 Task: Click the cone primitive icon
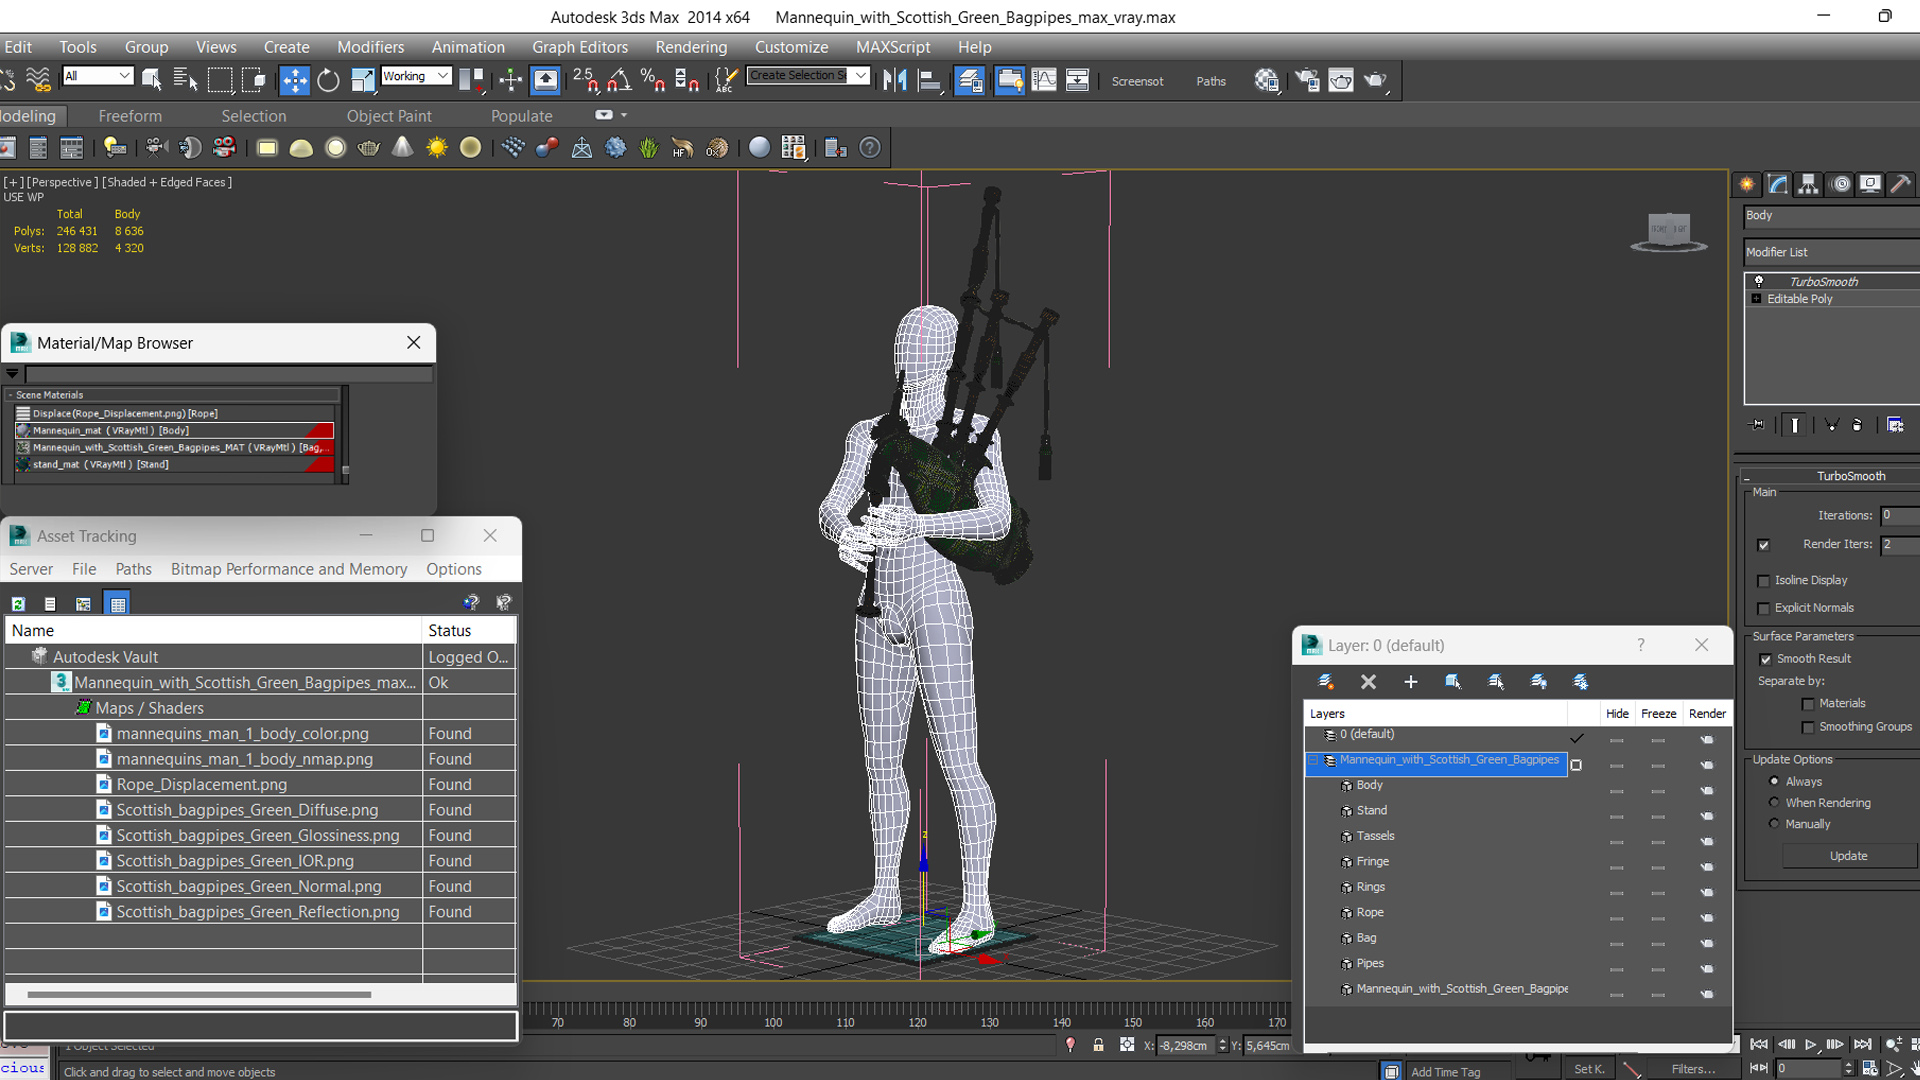point(402,148)
